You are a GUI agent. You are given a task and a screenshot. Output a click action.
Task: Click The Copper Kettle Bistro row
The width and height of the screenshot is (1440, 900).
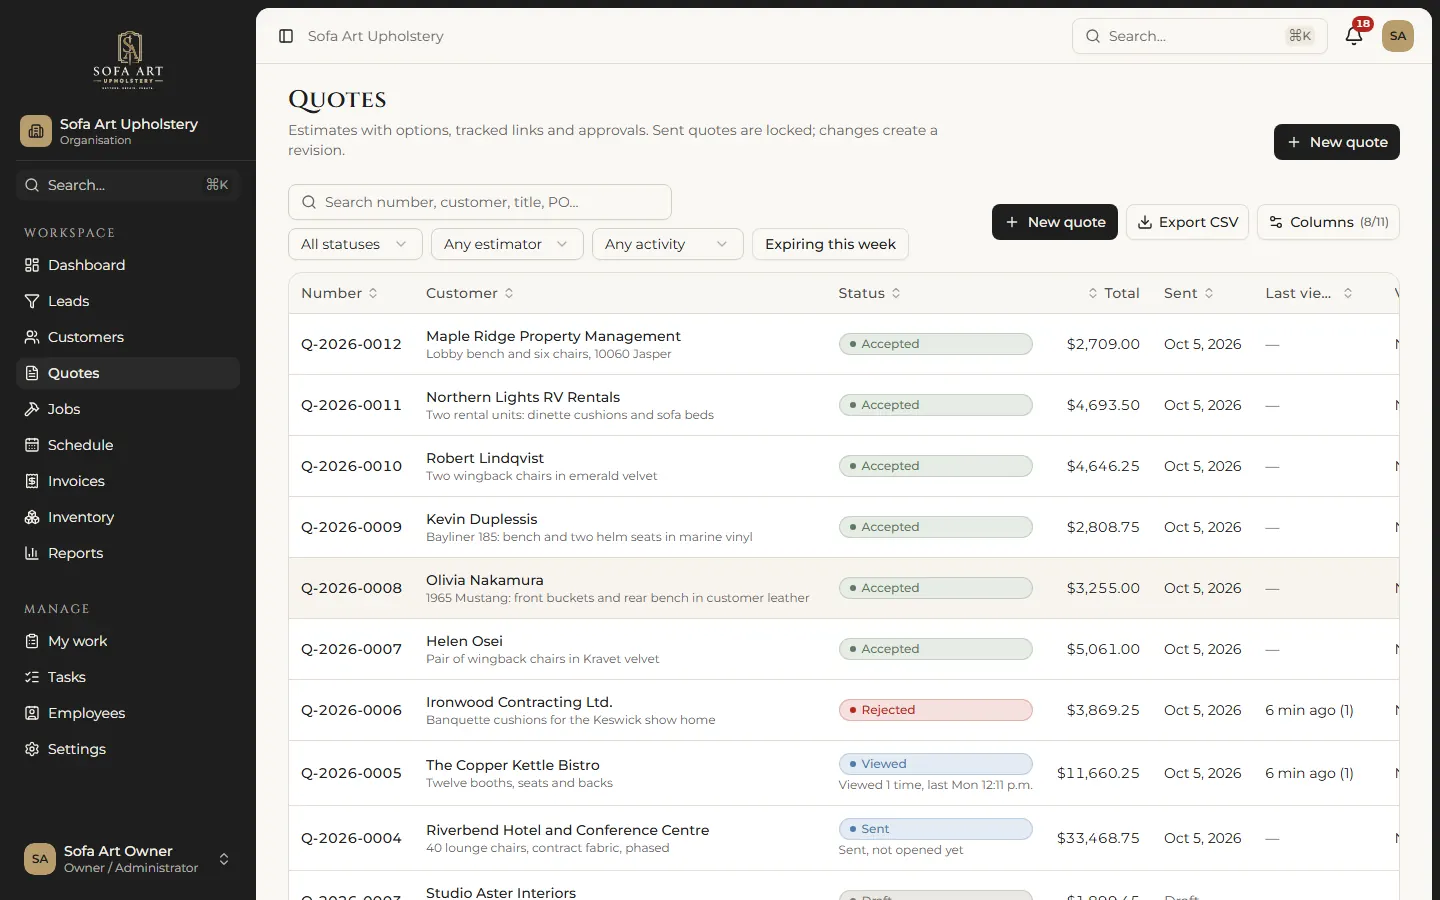(x=843, y=773)
